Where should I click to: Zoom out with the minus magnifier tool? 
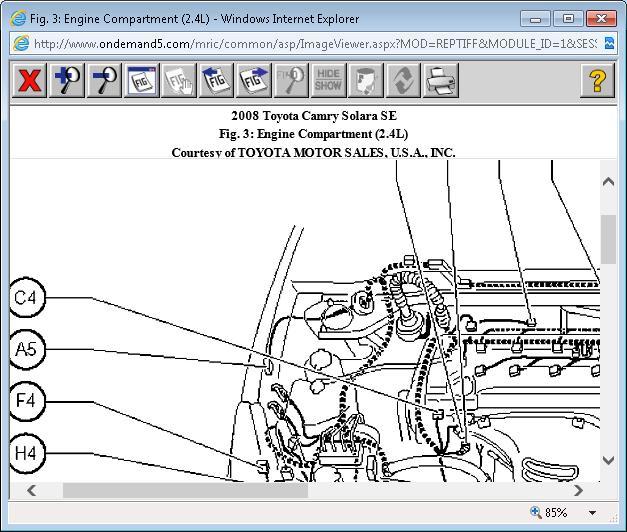click(x=104, y=80)
